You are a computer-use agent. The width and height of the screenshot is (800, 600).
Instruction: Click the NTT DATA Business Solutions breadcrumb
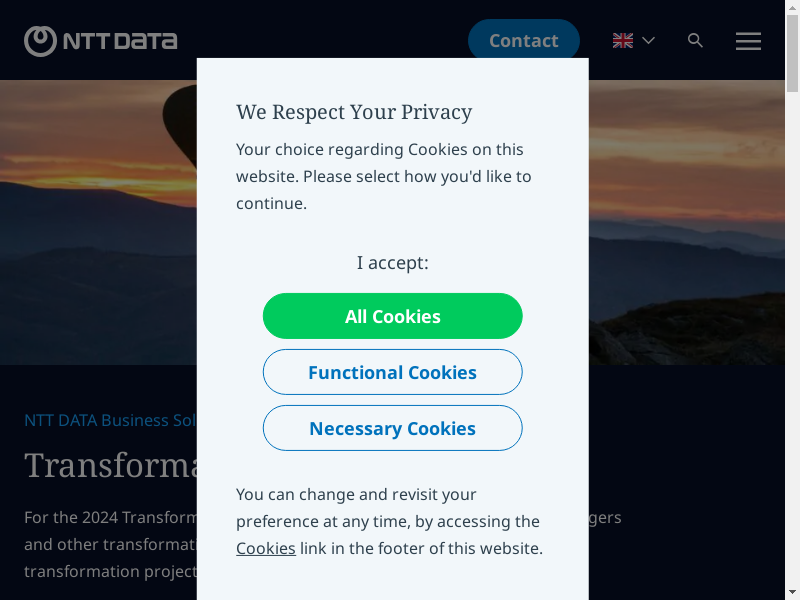(x=110, y=420)
